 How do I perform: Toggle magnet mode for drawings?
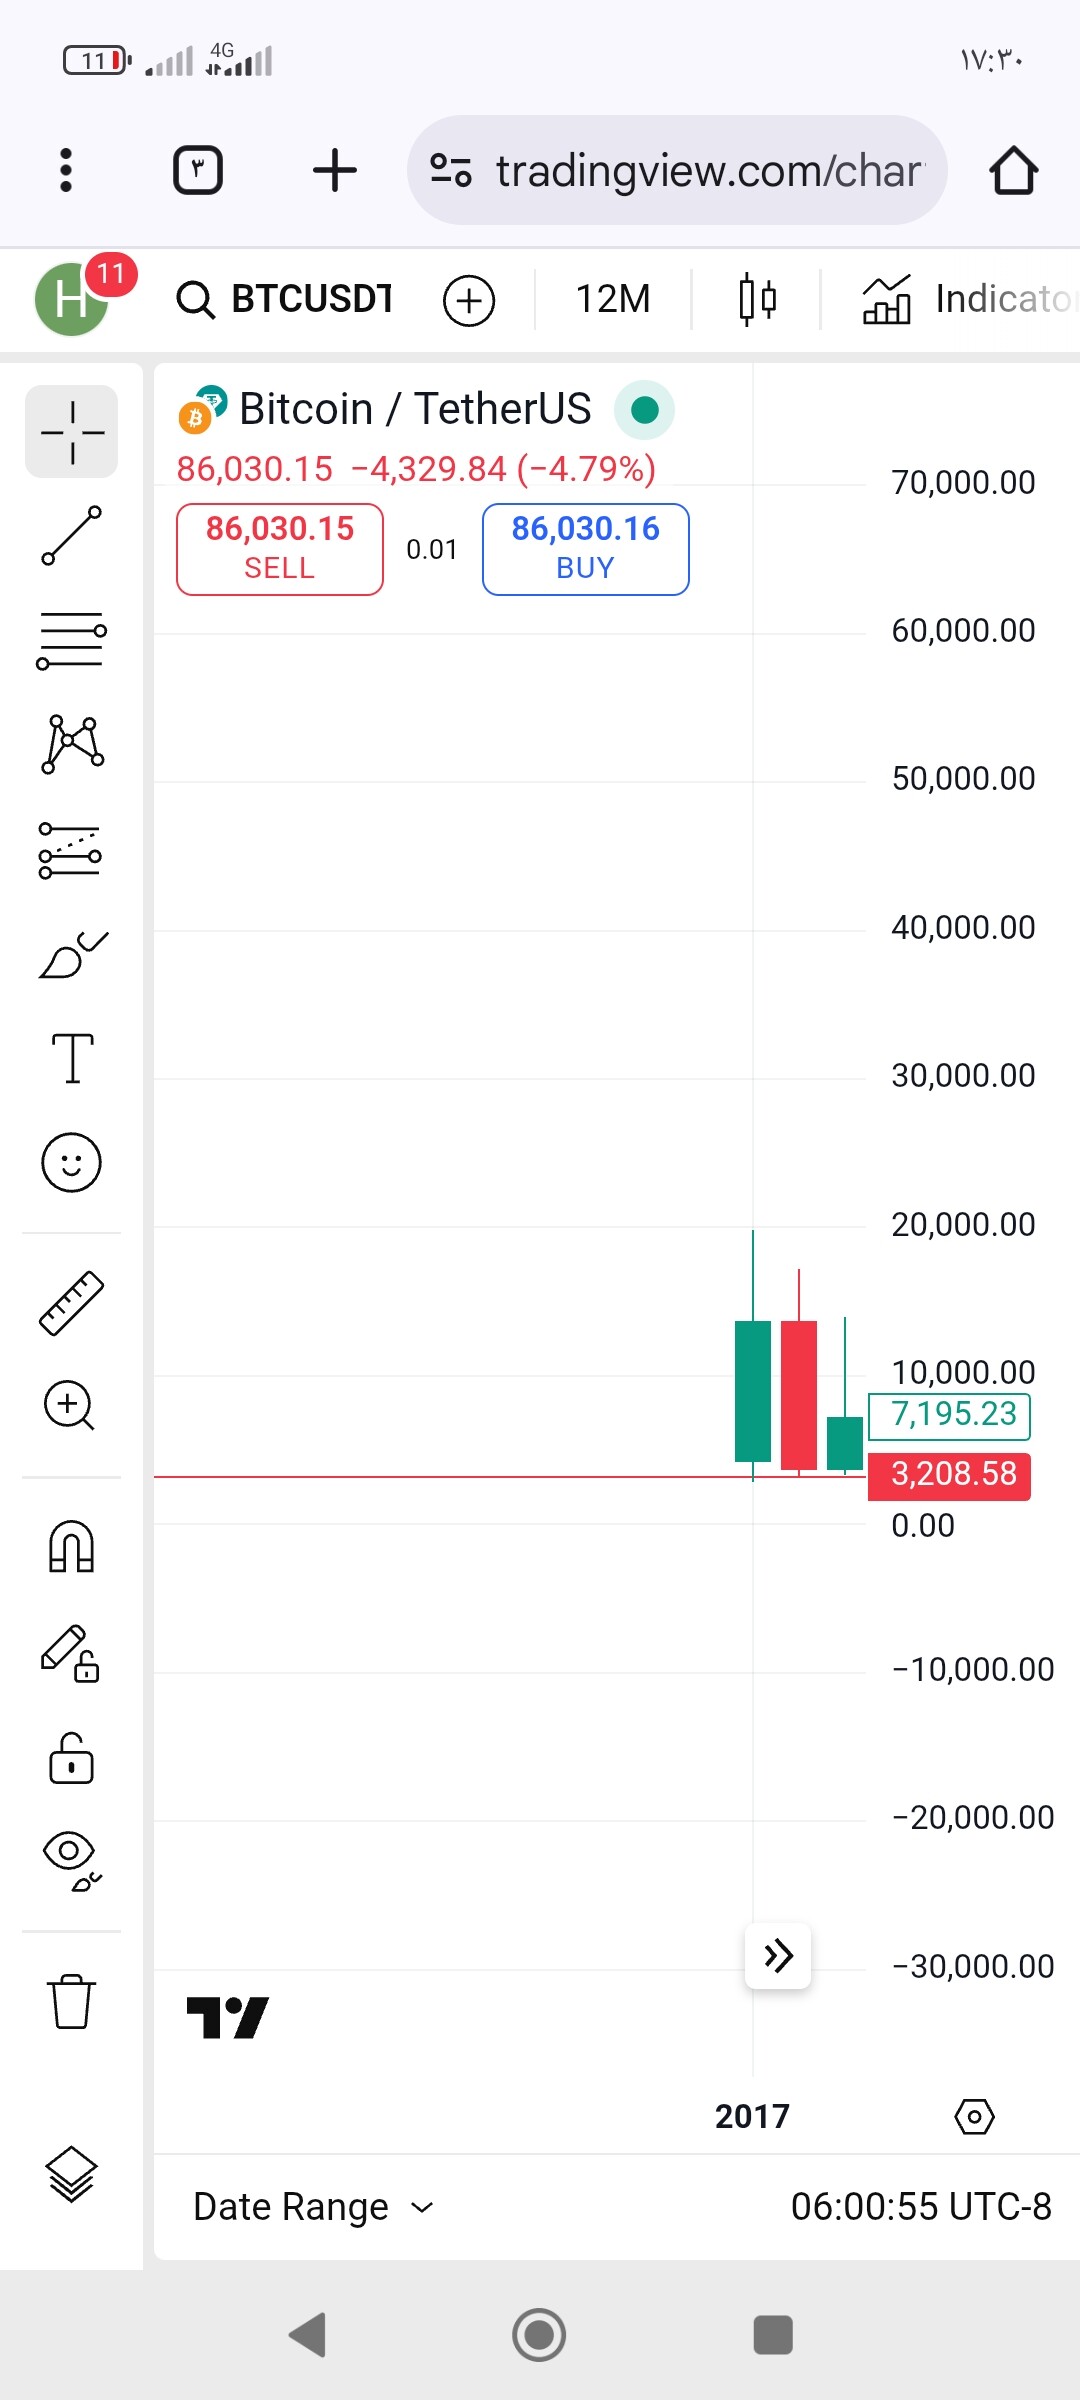tap(71, 1547)
